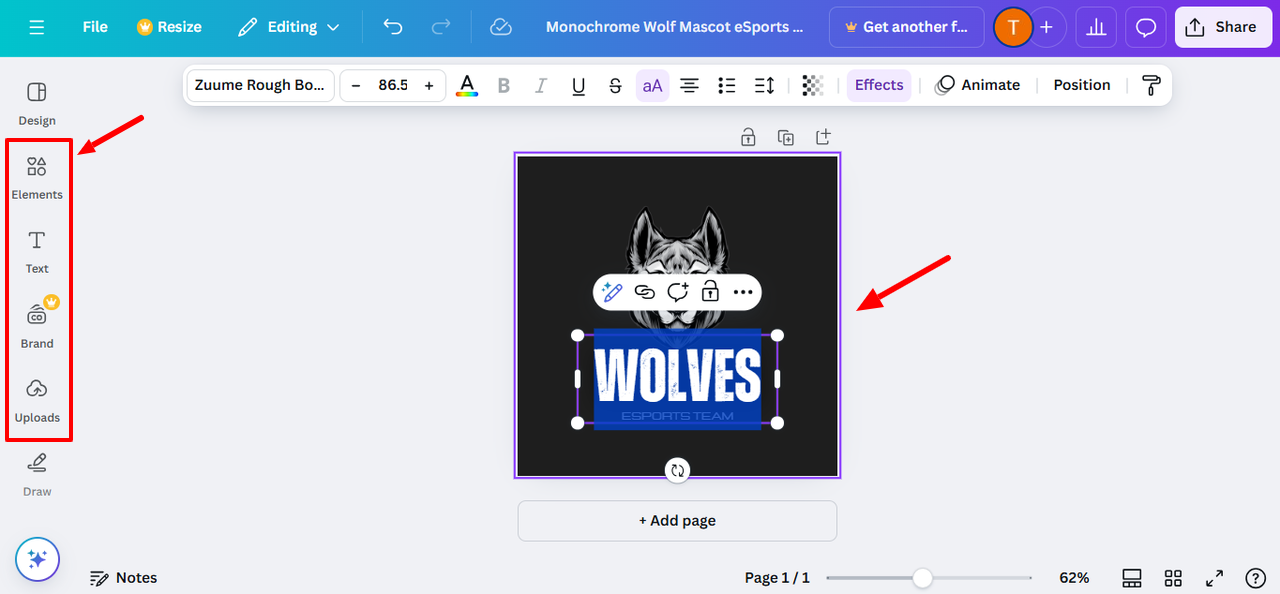Toggle bulleted list
This screenshot has width=1280, height=594.
[727, 85]
